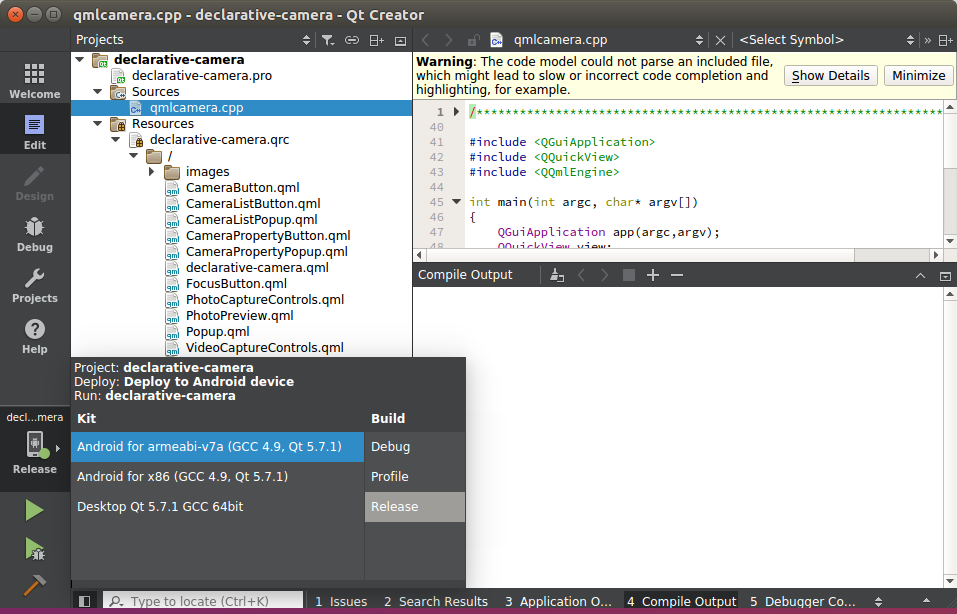Click the filter tree icon in Projects panel
The width and height of the screenshot is (957, 614).
328,40
